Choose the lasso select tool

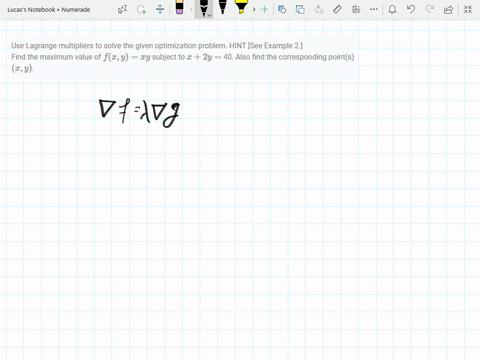141,9
